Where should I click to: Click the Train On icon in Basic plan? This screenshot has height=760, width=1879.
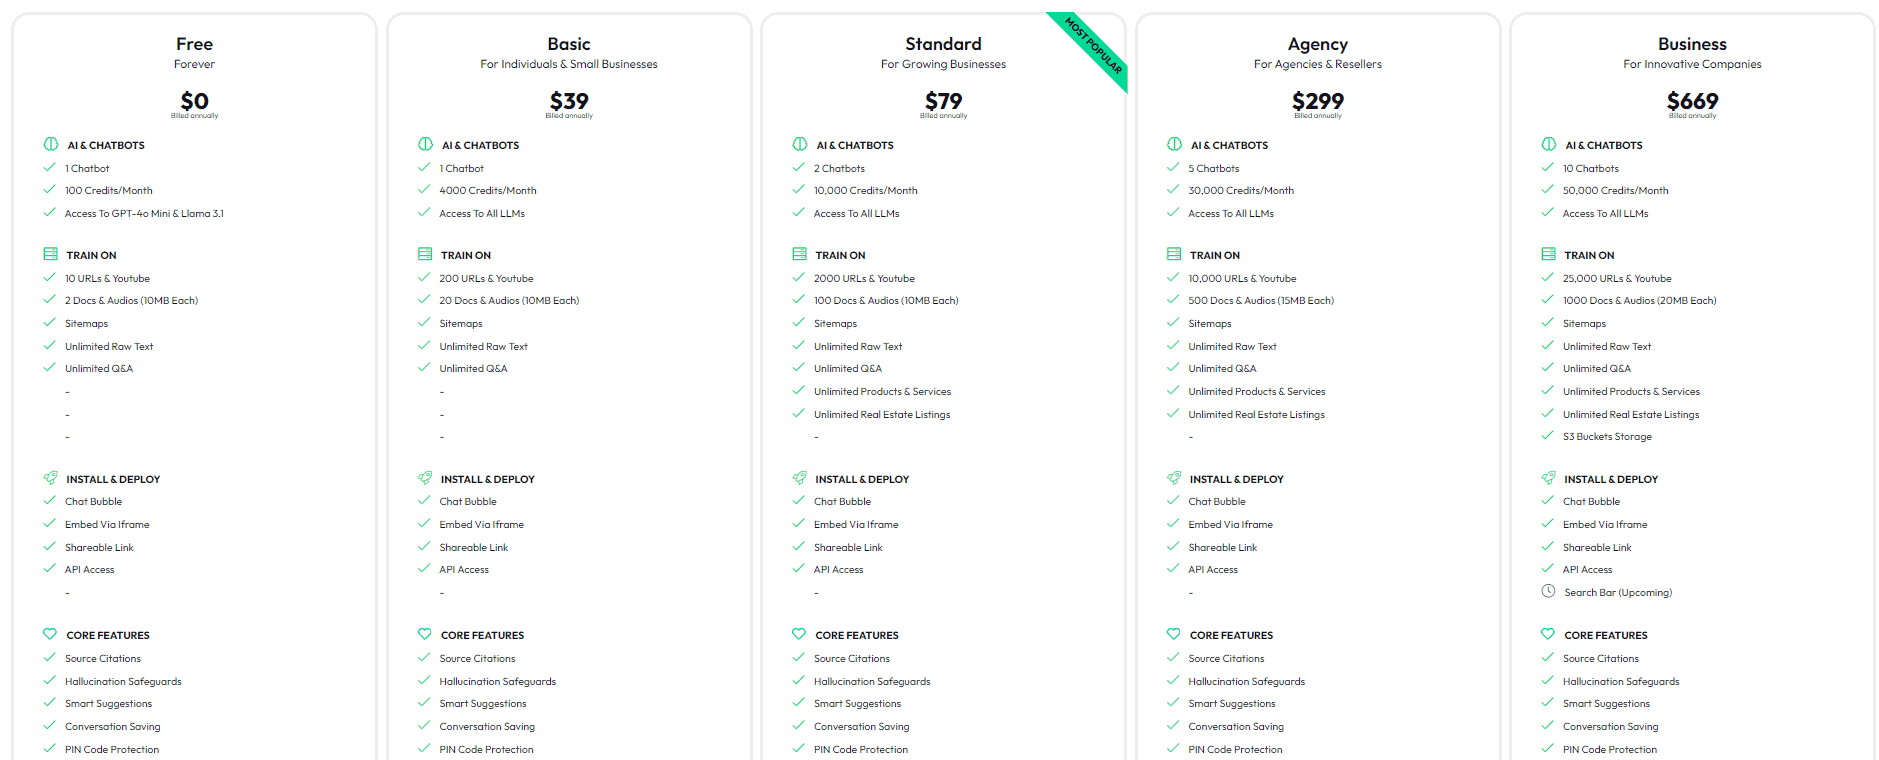click(425, 254)
